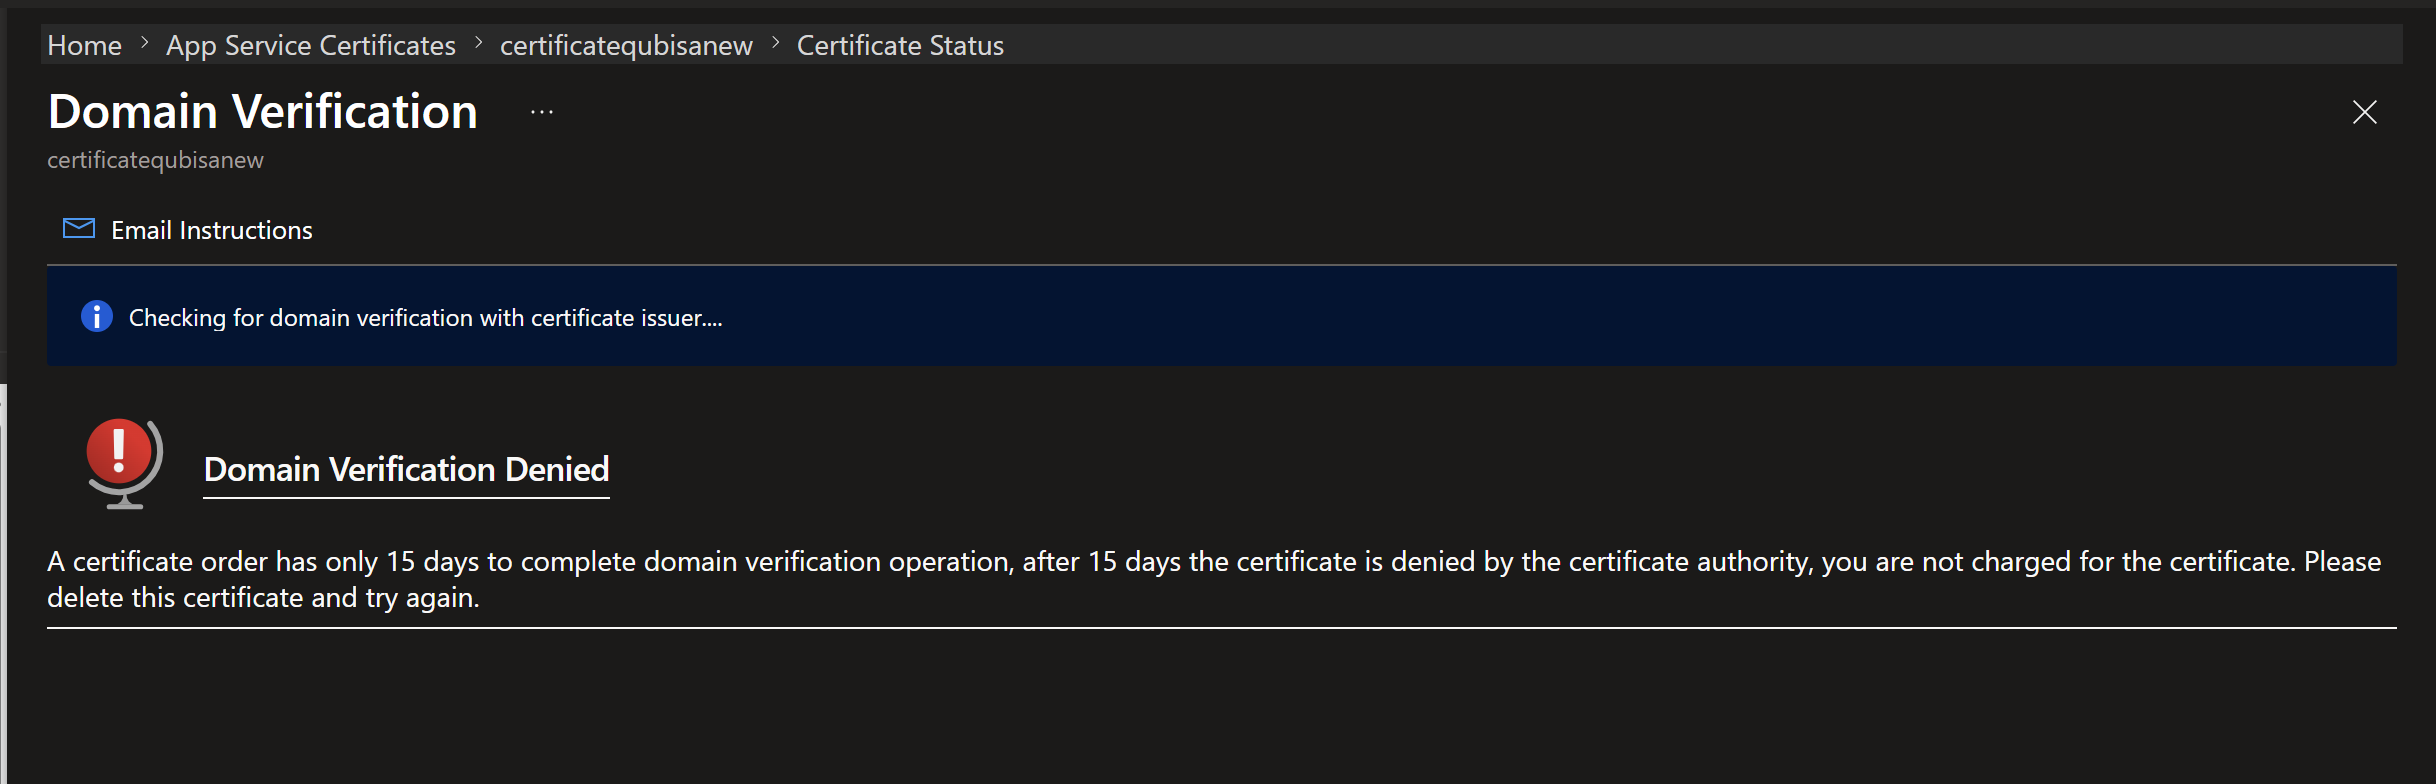Click the Email Instructions envelope icon

pos(79,229)
